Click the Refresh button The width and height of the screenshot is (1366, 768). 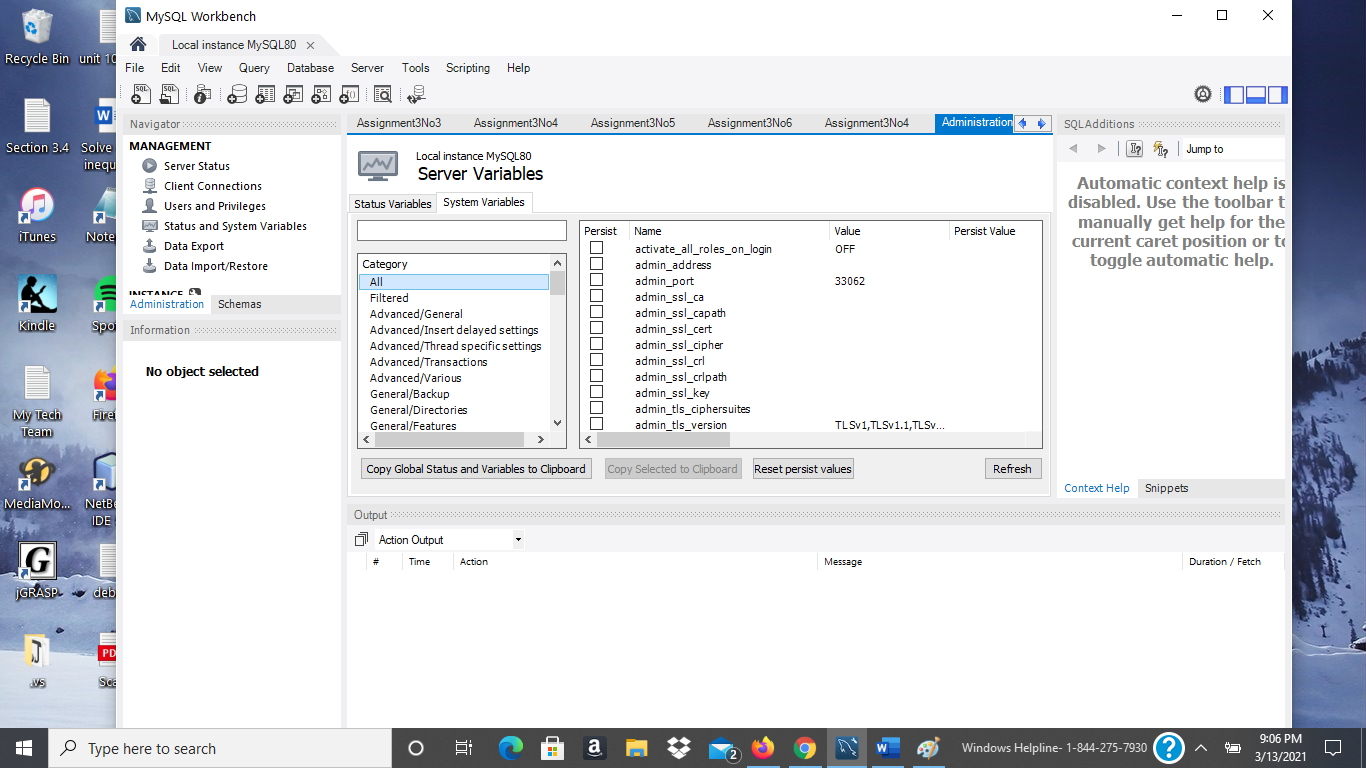click(x=1012, y=468)
